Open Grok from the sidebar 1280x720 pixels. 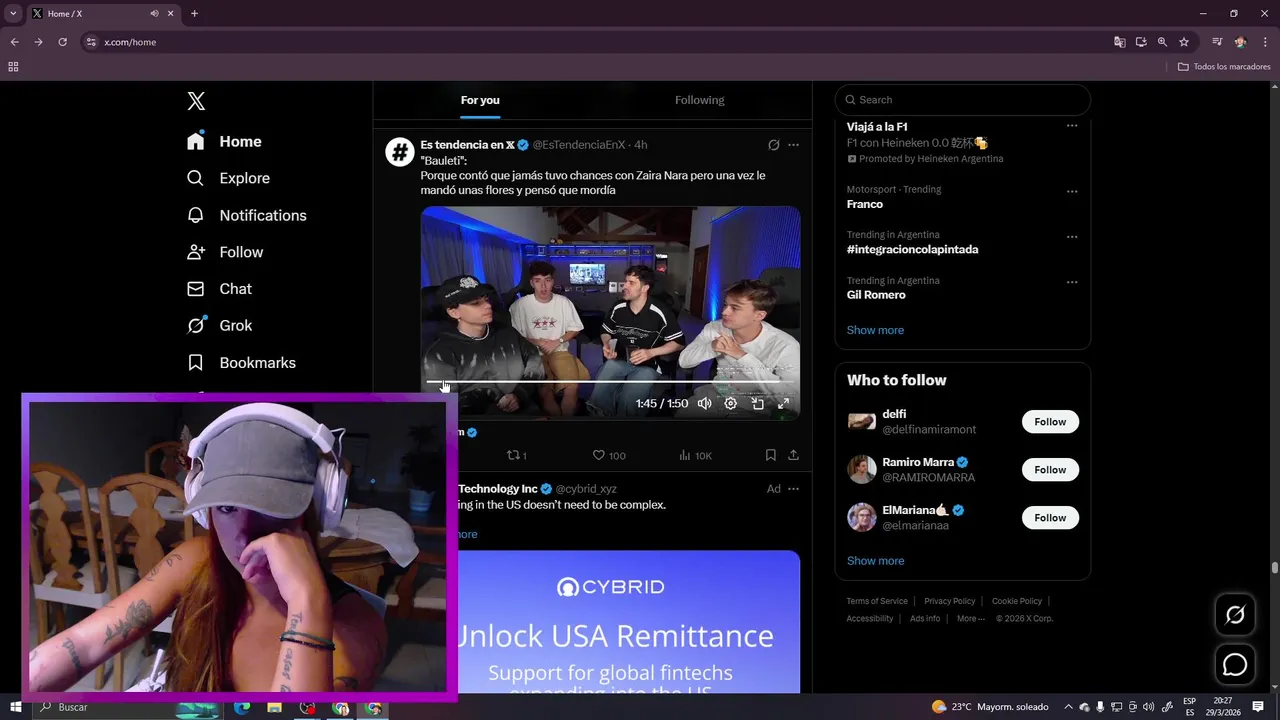tap(220, 325)
